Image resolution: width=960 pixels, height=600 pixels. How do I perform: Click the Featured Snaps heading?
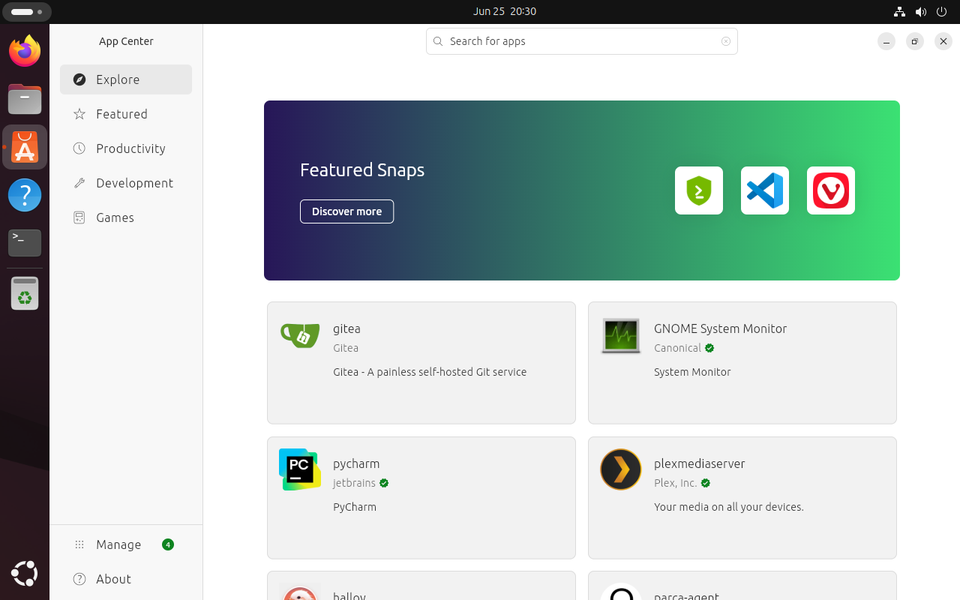[x=362, y=170]
